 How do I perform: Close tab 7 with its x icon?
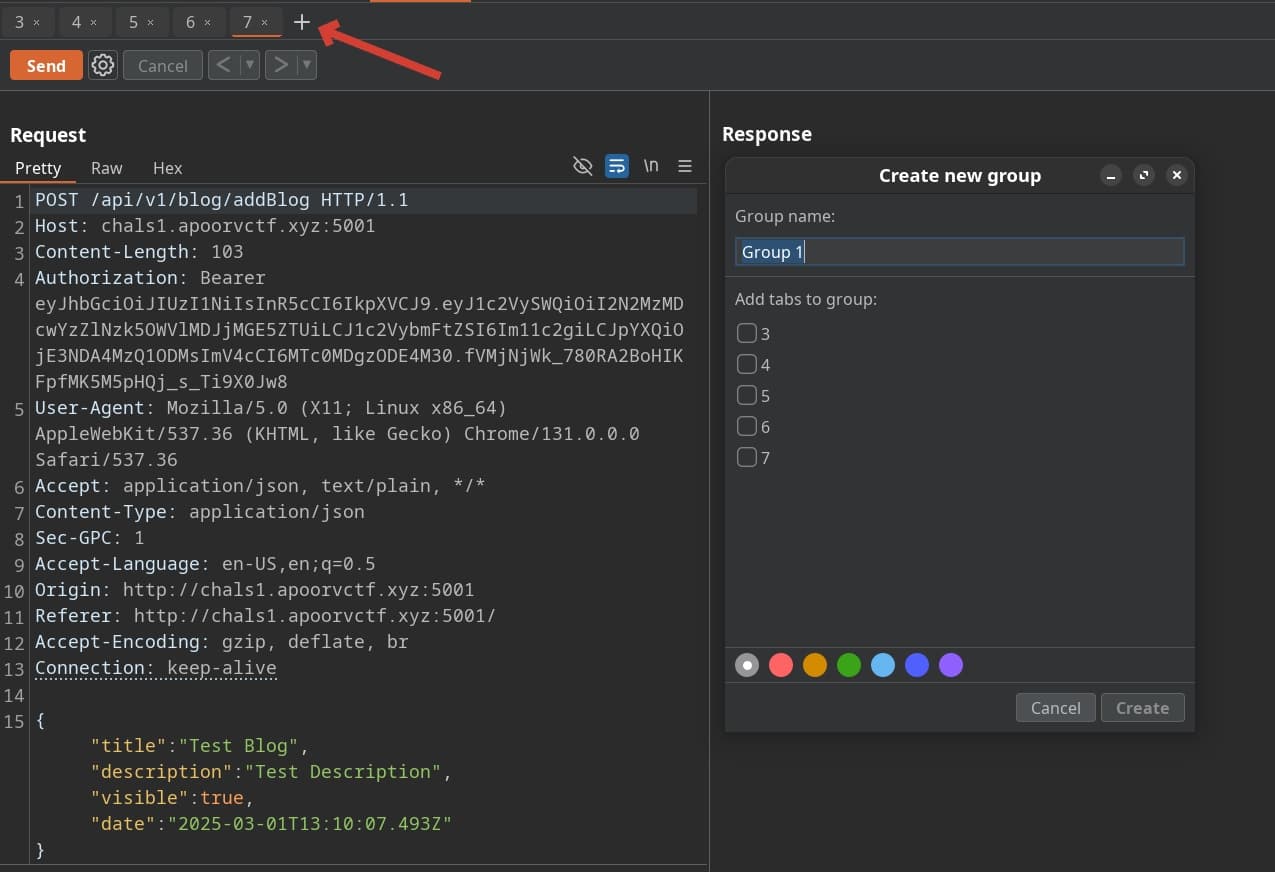point(264,22)
